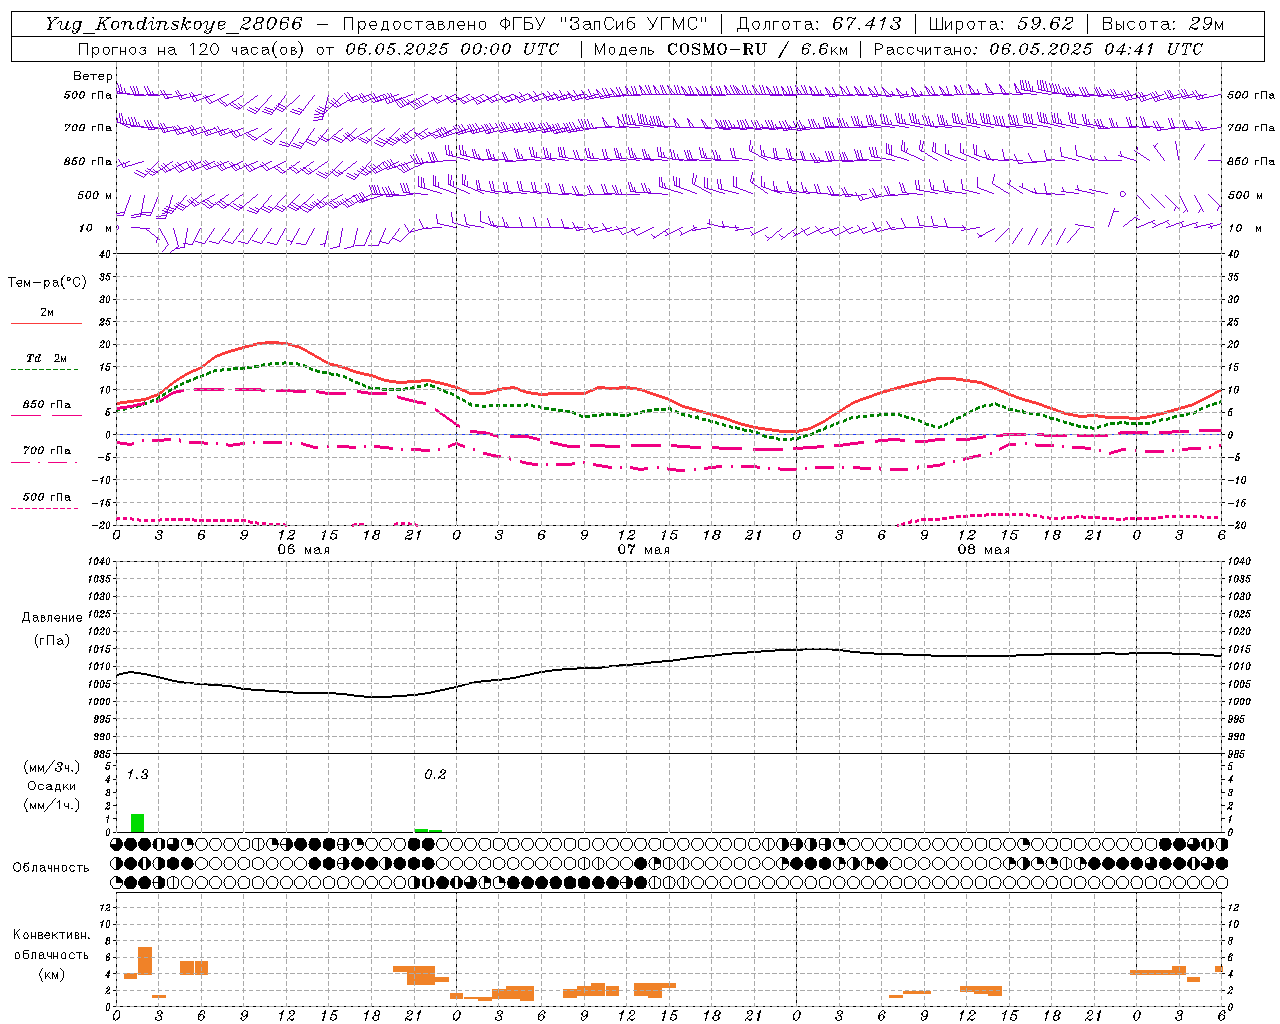Click the 0.2 precipitation amount

click(435, 774)
